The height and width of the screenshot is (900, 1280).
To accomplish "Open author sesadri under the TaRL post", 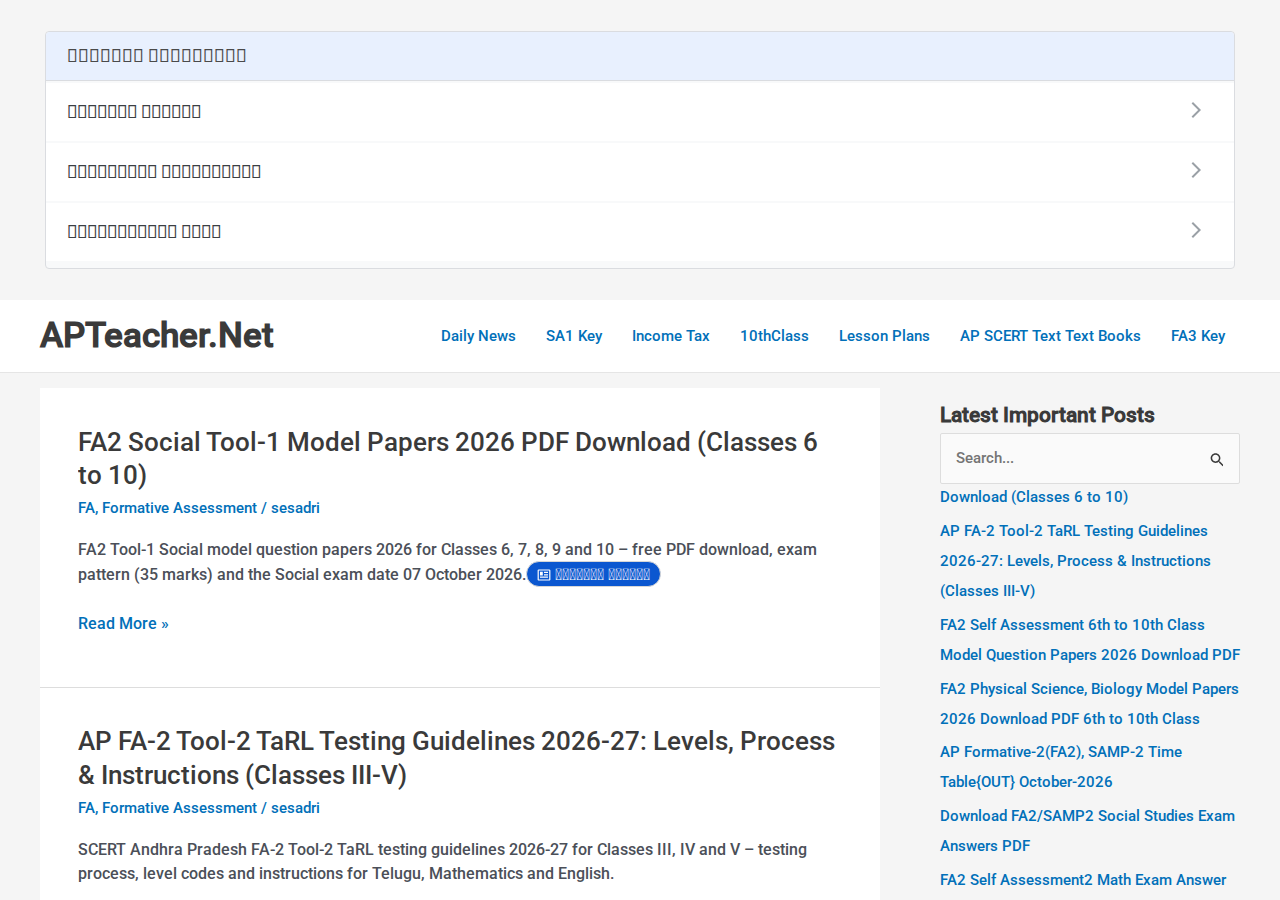I will 295,808.
